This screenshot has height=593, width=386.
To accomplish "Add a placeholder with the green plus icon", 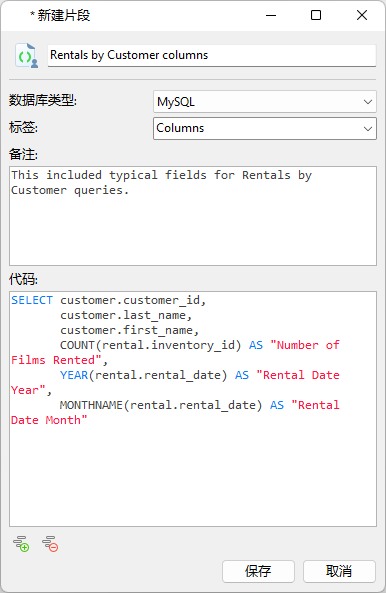I will pyautogui.click(x=21, y=544).
